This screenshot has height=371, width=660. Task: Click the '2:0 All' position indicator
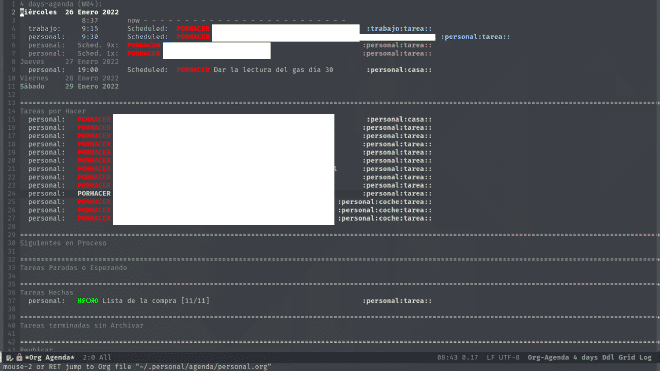tap(97, 358)
